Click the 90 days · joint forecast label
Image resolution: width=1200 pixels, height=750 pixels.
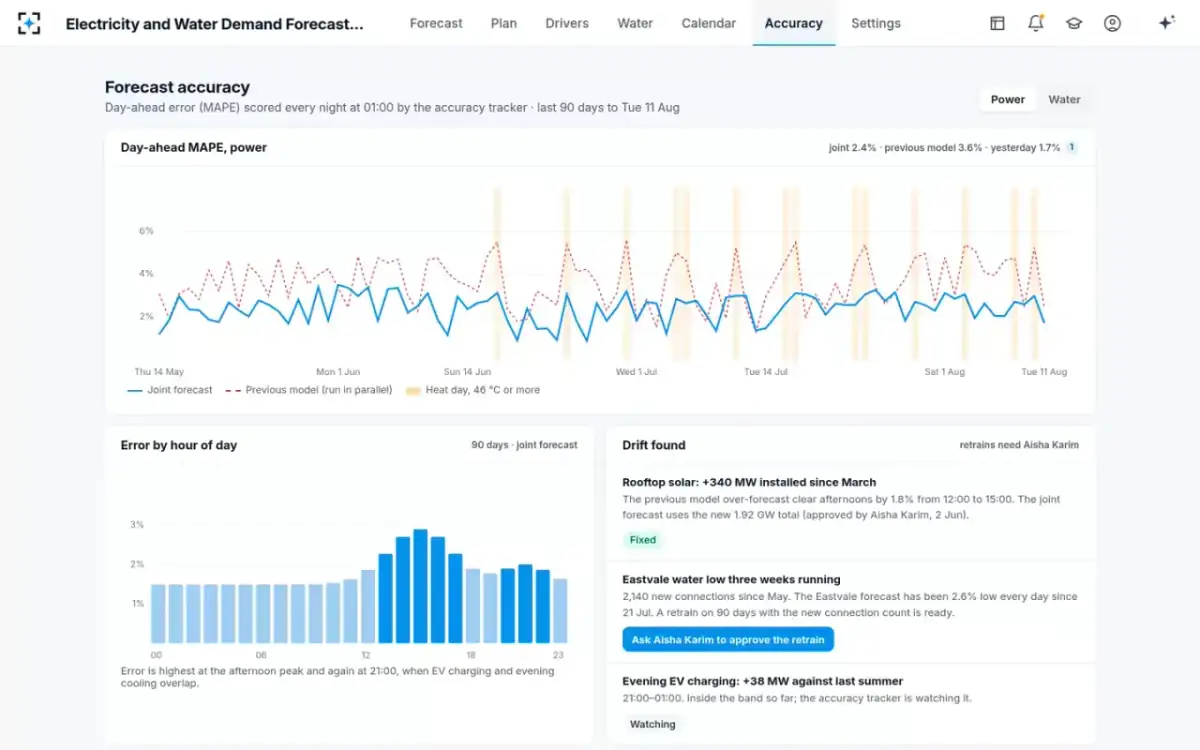tap(524, 445)
